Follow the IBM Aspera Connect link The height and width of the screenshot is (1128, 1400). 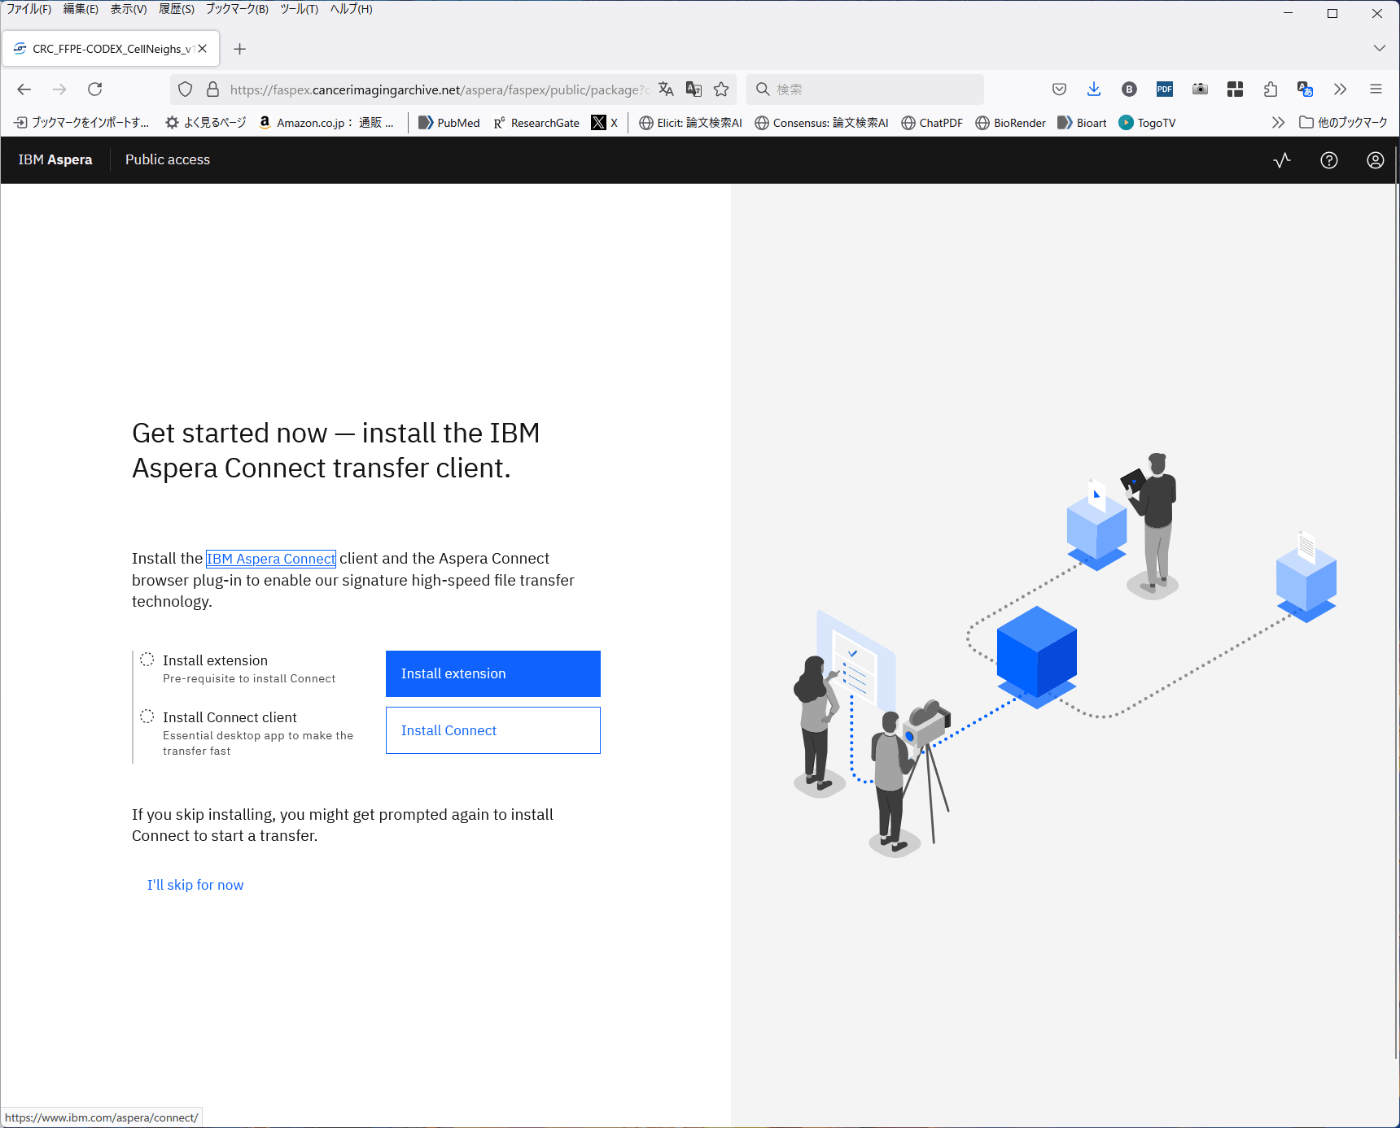point(271,559)
